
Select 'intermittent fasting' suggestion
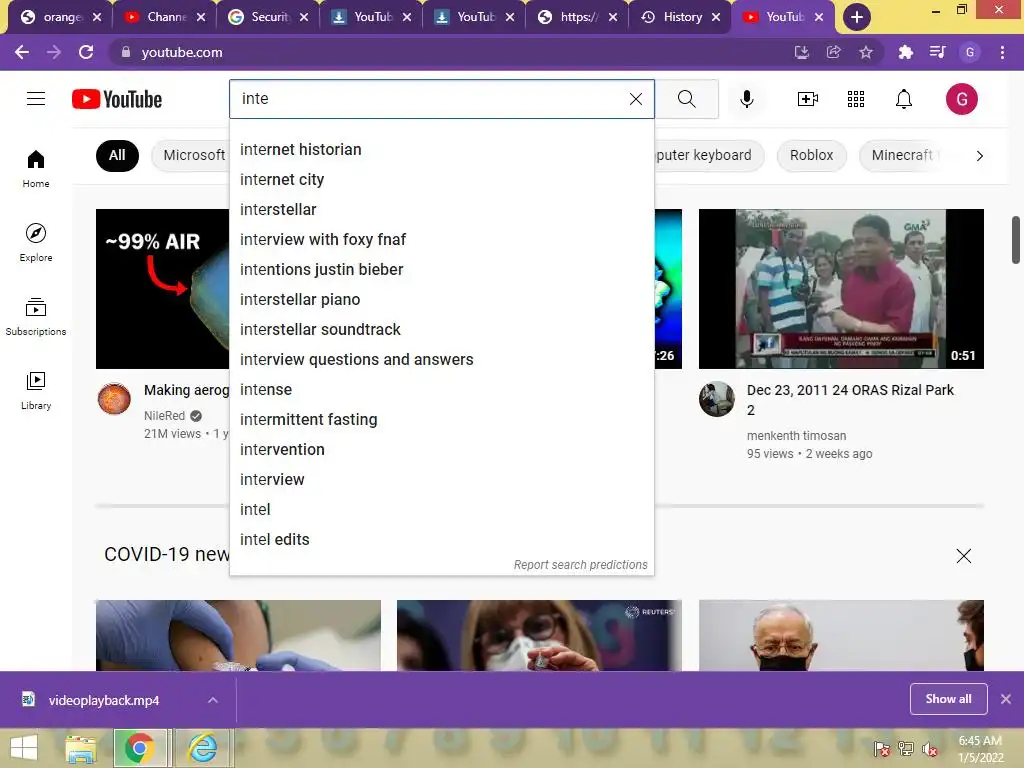(442, 420)
